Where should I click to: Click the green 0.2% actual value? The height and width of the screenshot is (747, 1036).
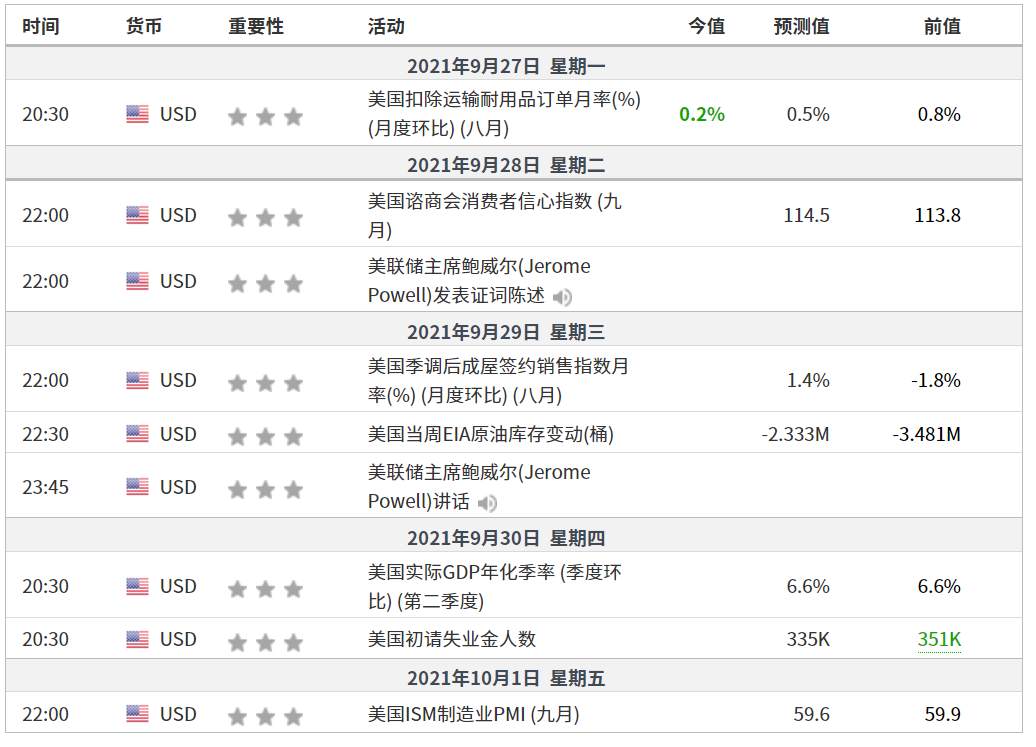[702, 114]
